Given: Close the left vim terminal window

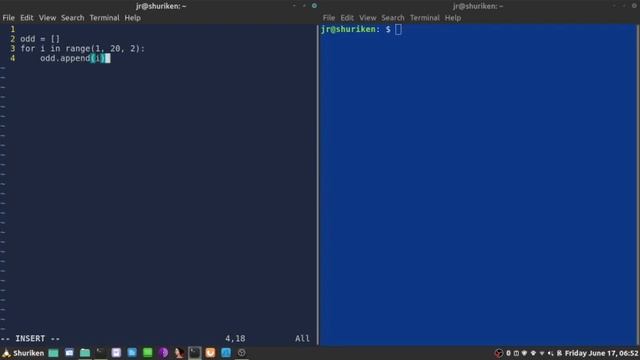Looking at the screenshot, I should click(x=314, y=6).
